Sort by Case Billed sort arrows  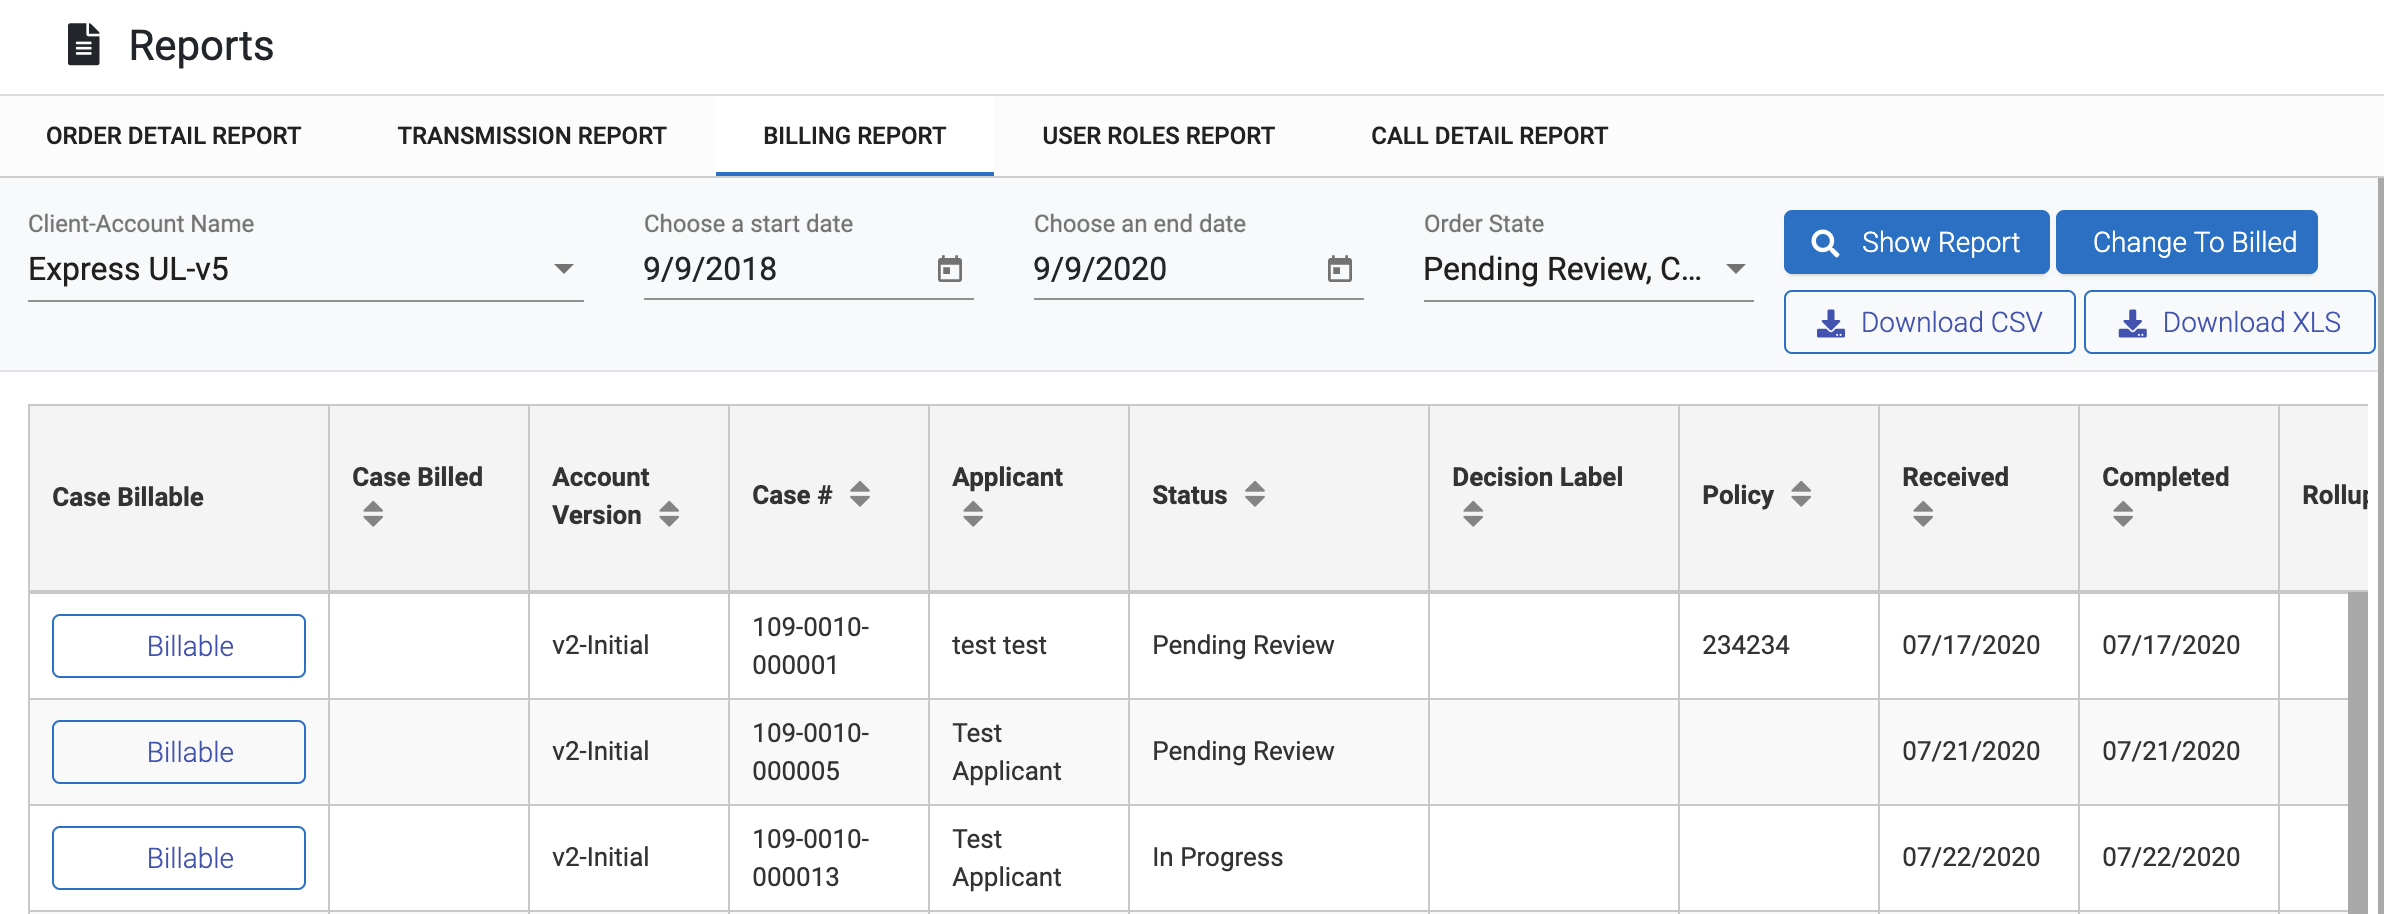coord(373,514)
